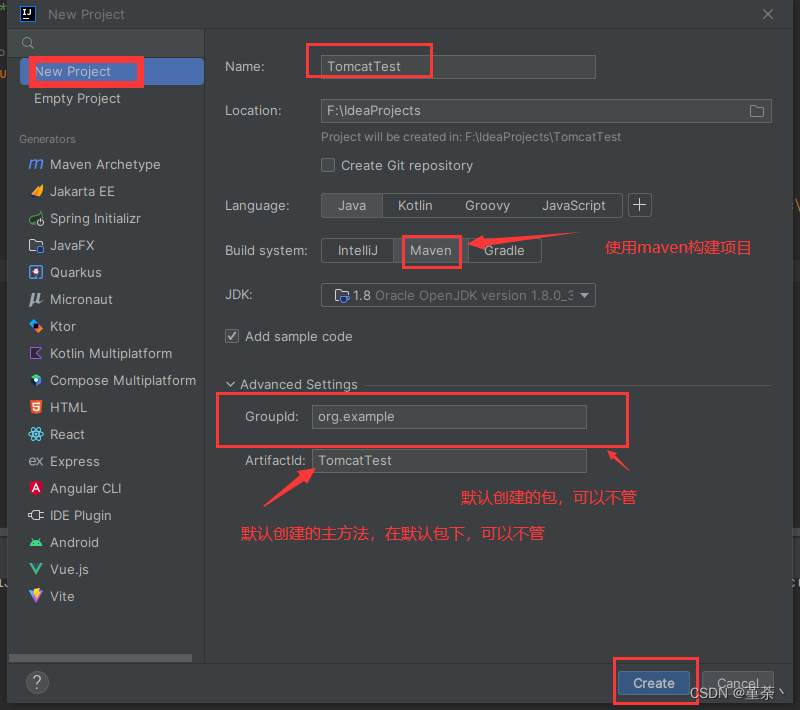The image size is (800, 710).
Task: Click the HTML5 shield icon
Action: 36,407
